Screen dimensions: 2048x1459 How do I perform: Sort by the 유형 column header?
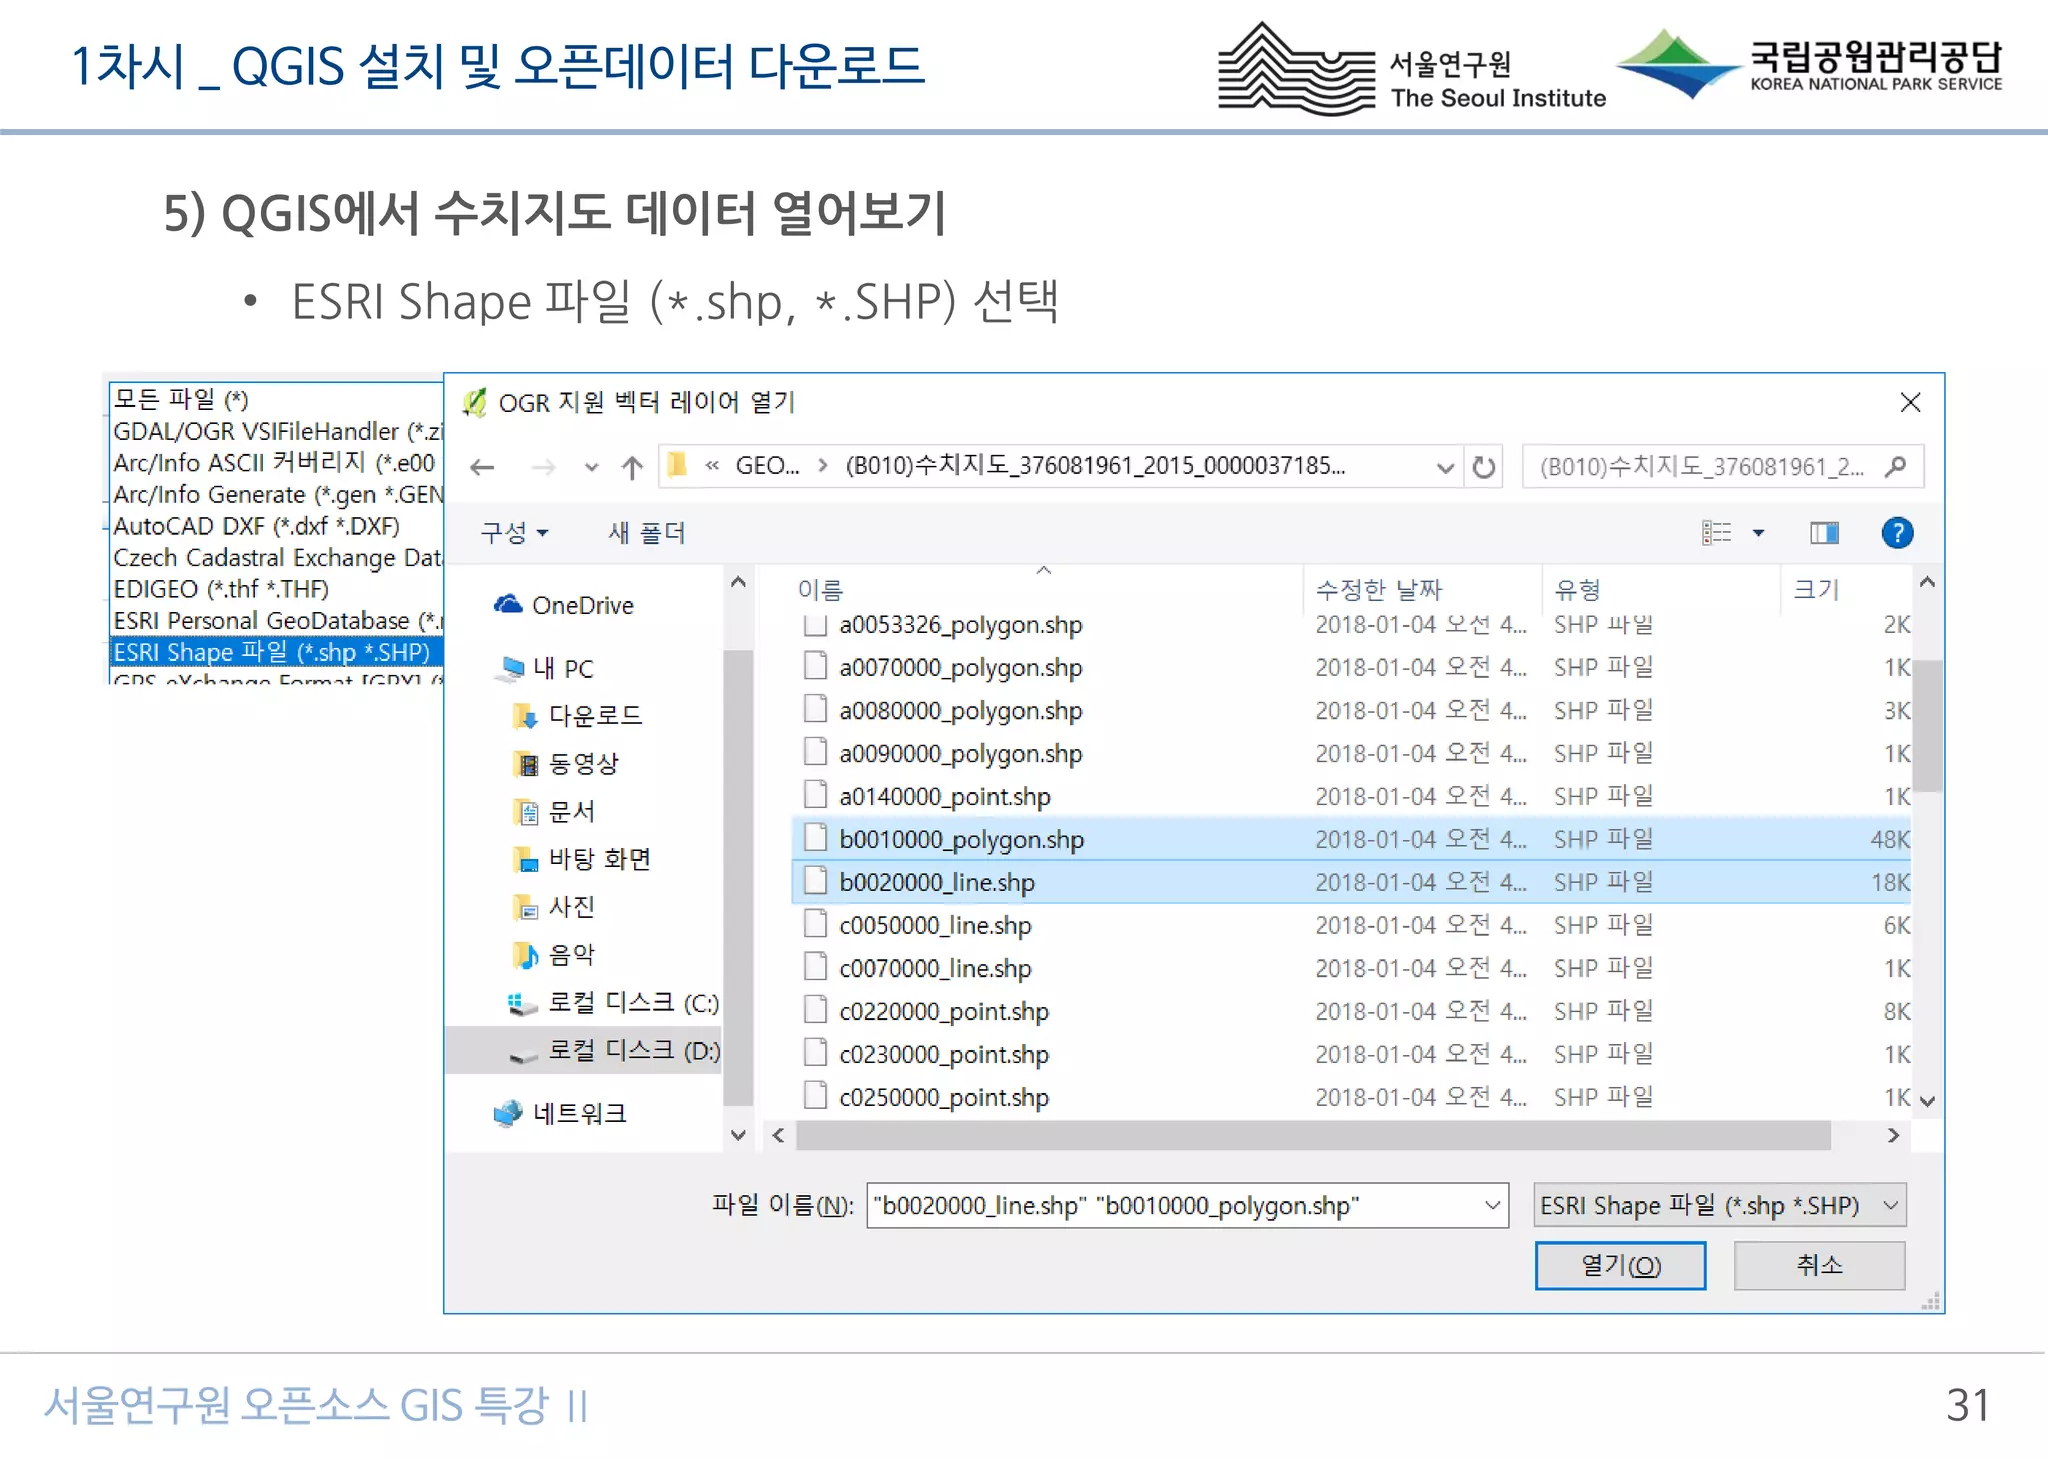1578,590
